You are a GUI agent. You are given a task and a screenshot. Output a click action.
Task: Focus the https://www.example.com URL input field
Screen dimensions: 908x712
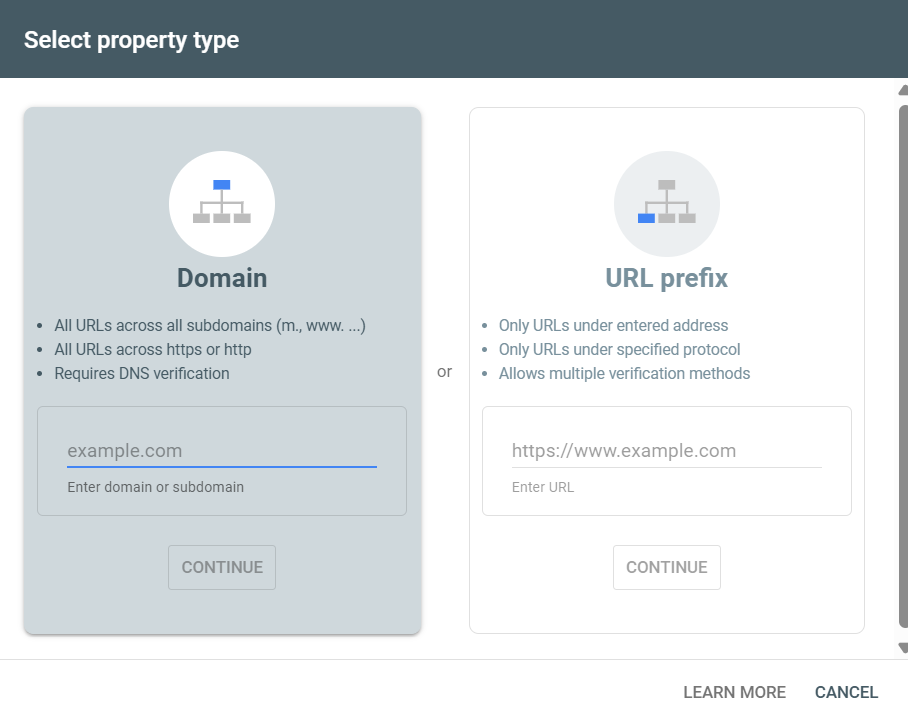(666, 451)
